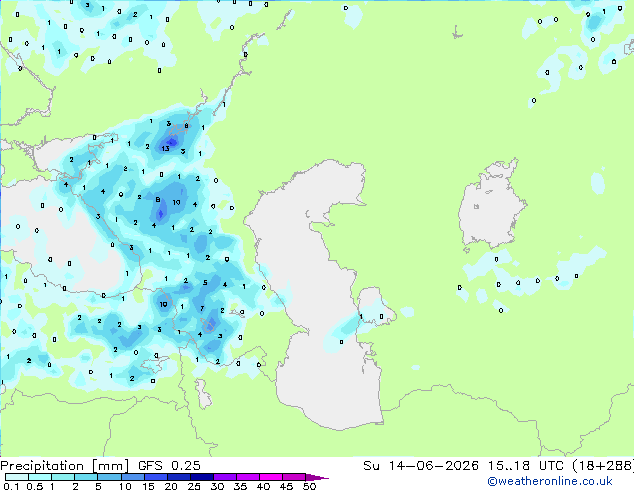Screen dimensions: 634x490
Task: Click the legend arrow tip beyond 50 mm
Action: click(x=317, y=477)
